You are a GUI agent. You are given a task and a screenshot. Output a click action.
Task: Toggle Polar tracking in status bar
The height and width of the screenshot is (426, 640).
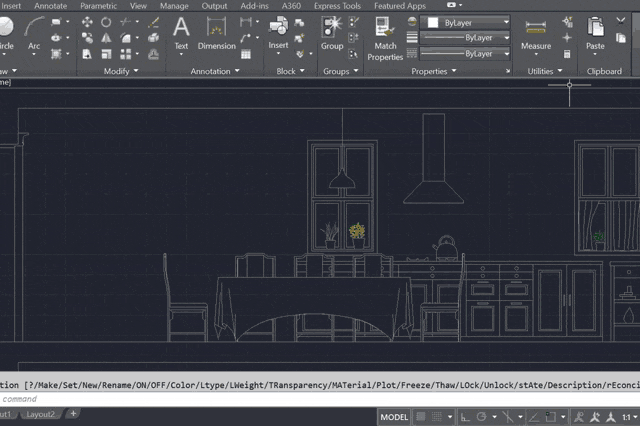tap(482, 417)
